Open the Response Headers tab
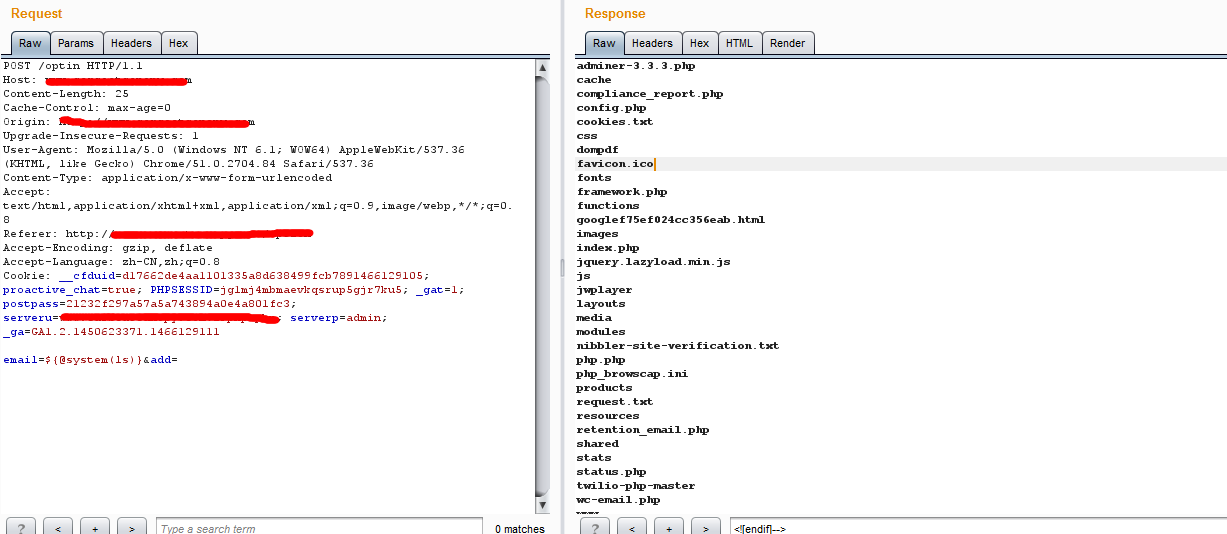The image size is (1227, 534). tap(652, 43)
